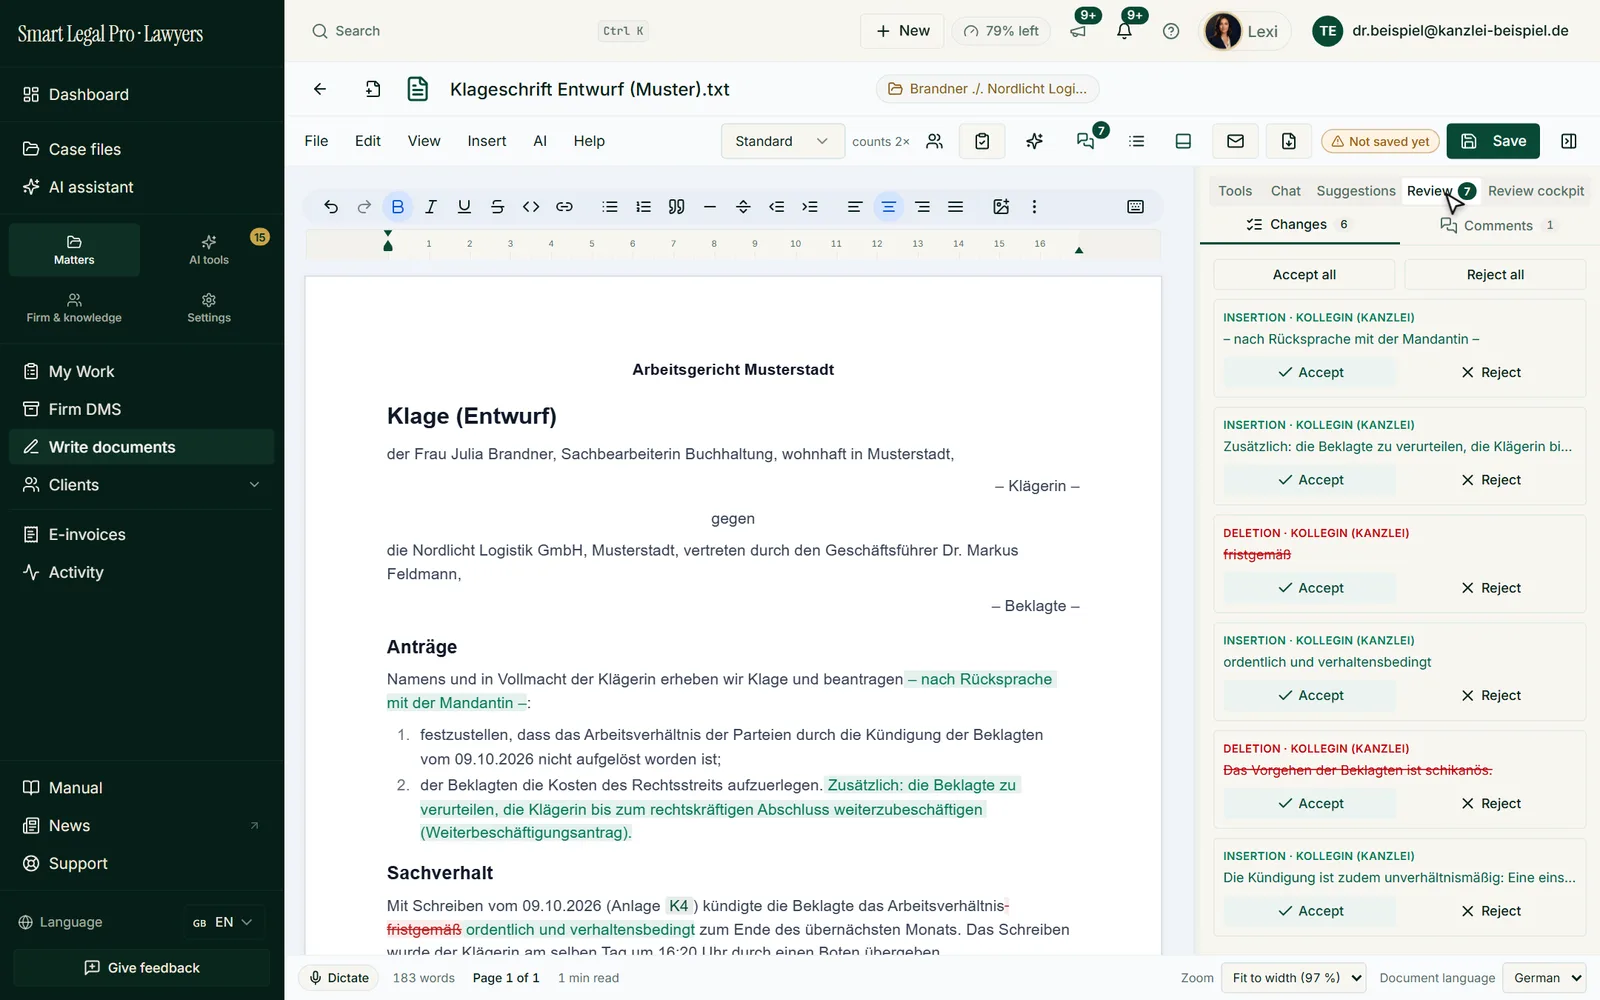Image resolution: width=1600 pixels, height=1000 pixels.
Task: Switch to the Suggestions tab
Action: [x=1356, y=191]
